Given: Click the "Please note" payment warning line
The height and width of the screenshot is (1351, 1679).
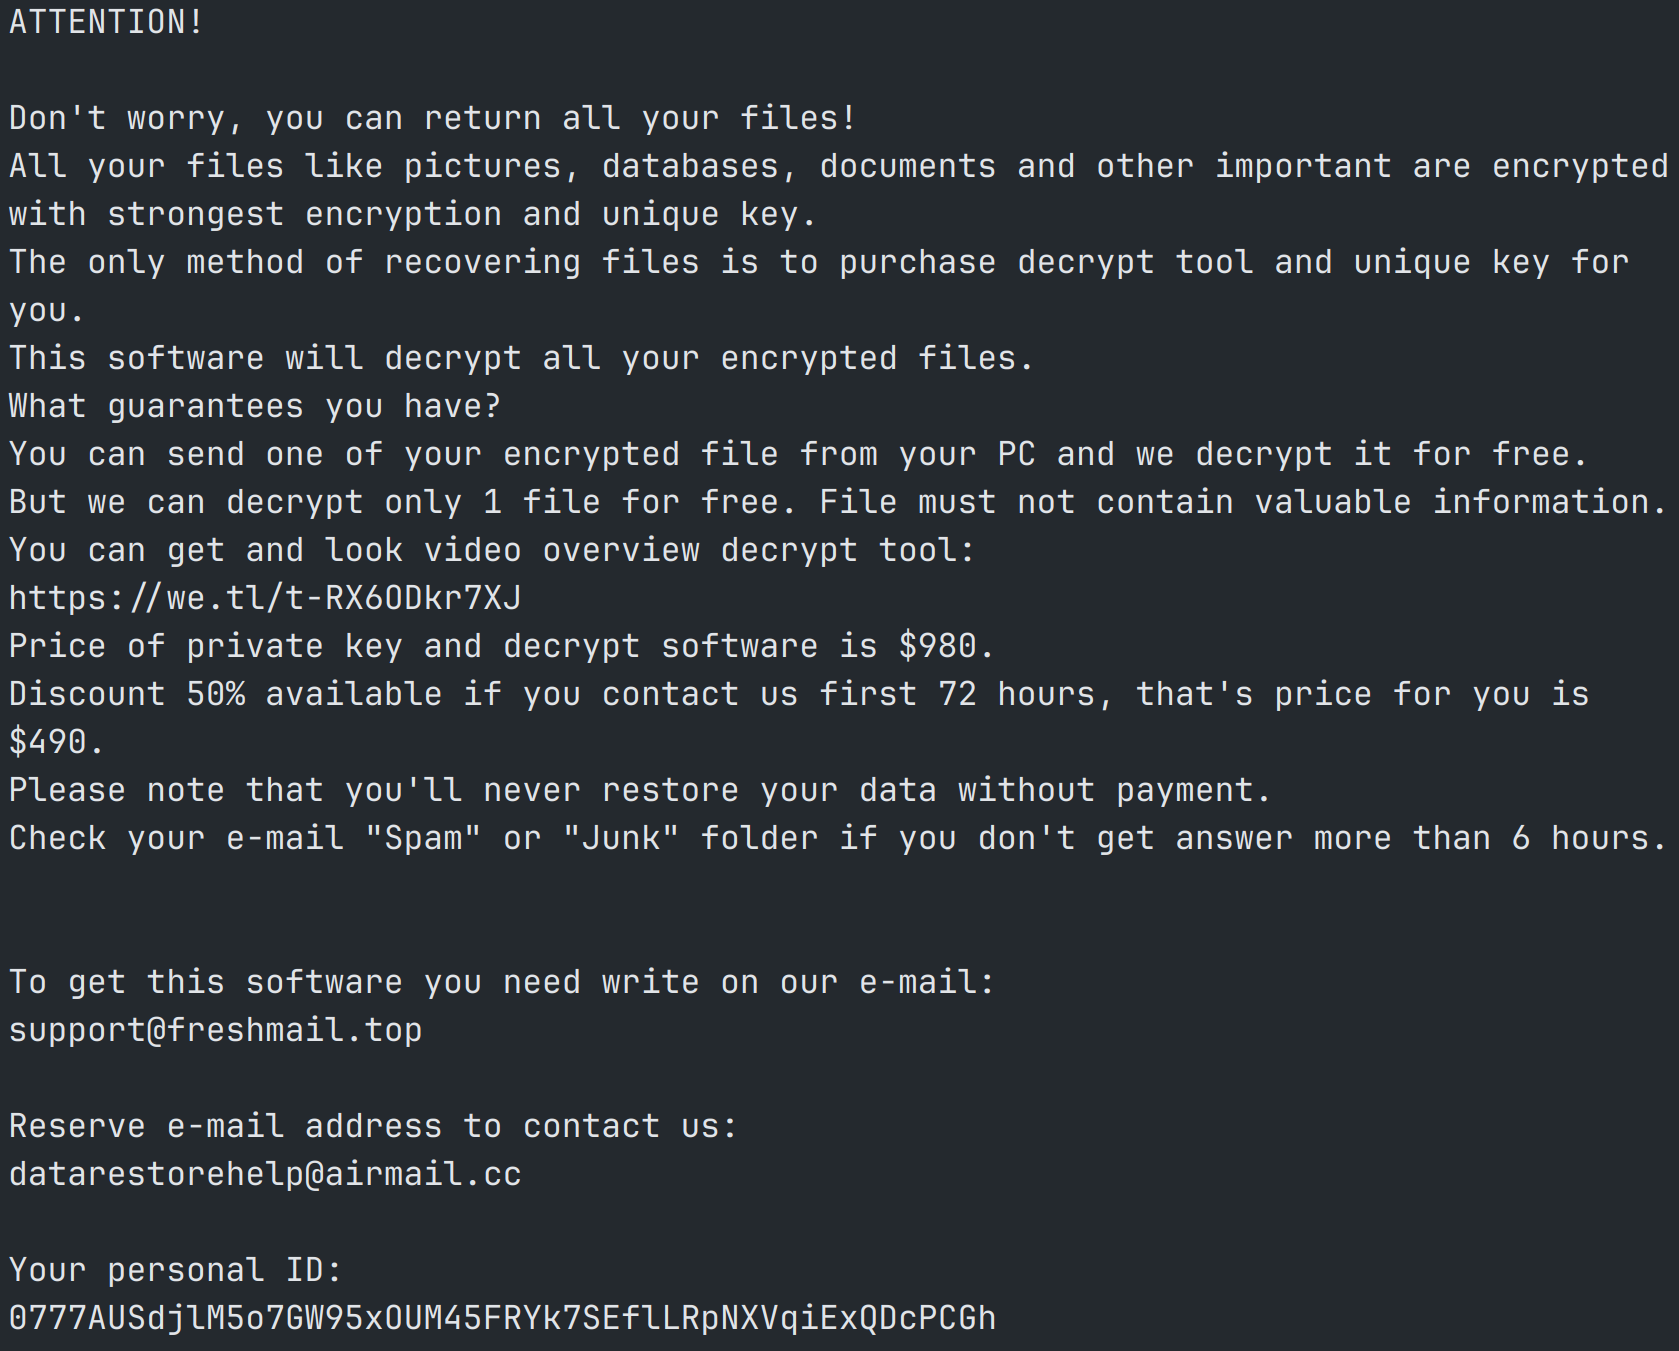Looking at the screenshot, I should [x=640, y=790].
